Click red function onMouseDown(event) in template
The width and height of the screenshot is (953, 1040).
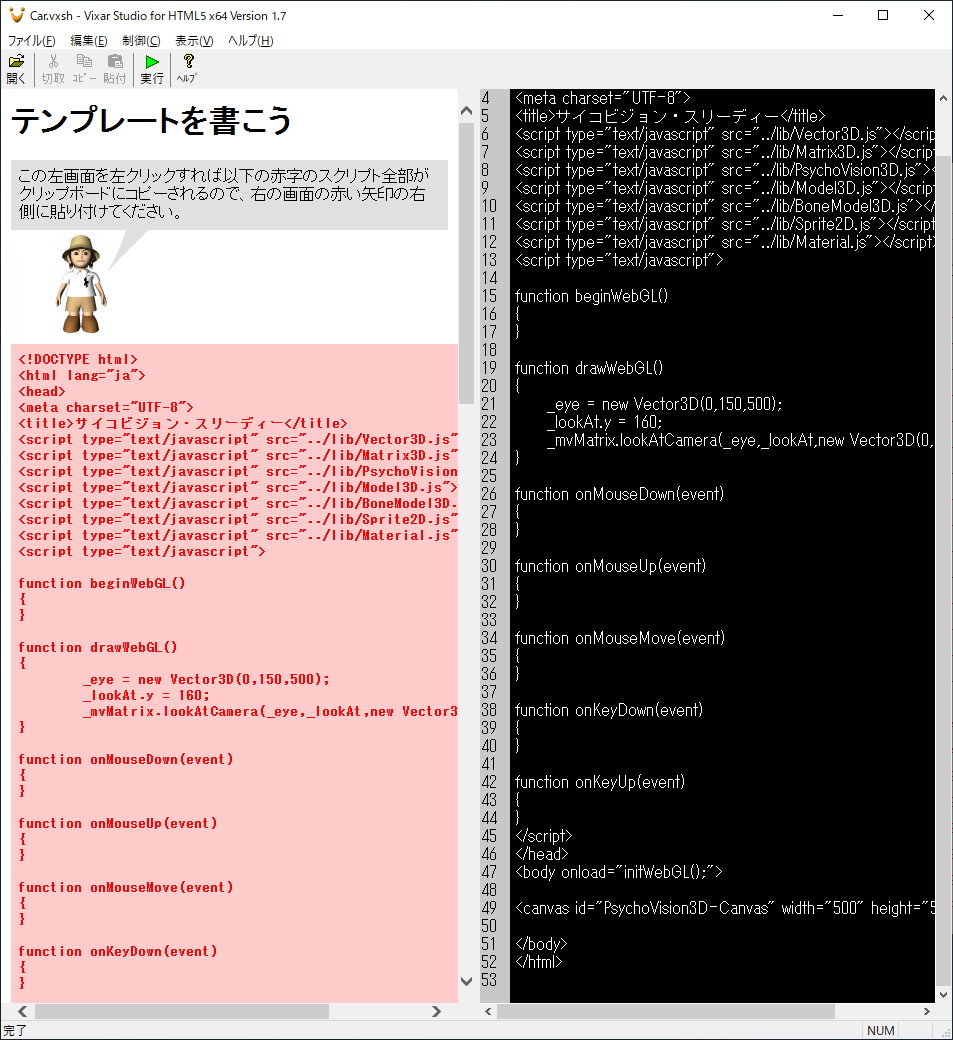coord(125,759)
